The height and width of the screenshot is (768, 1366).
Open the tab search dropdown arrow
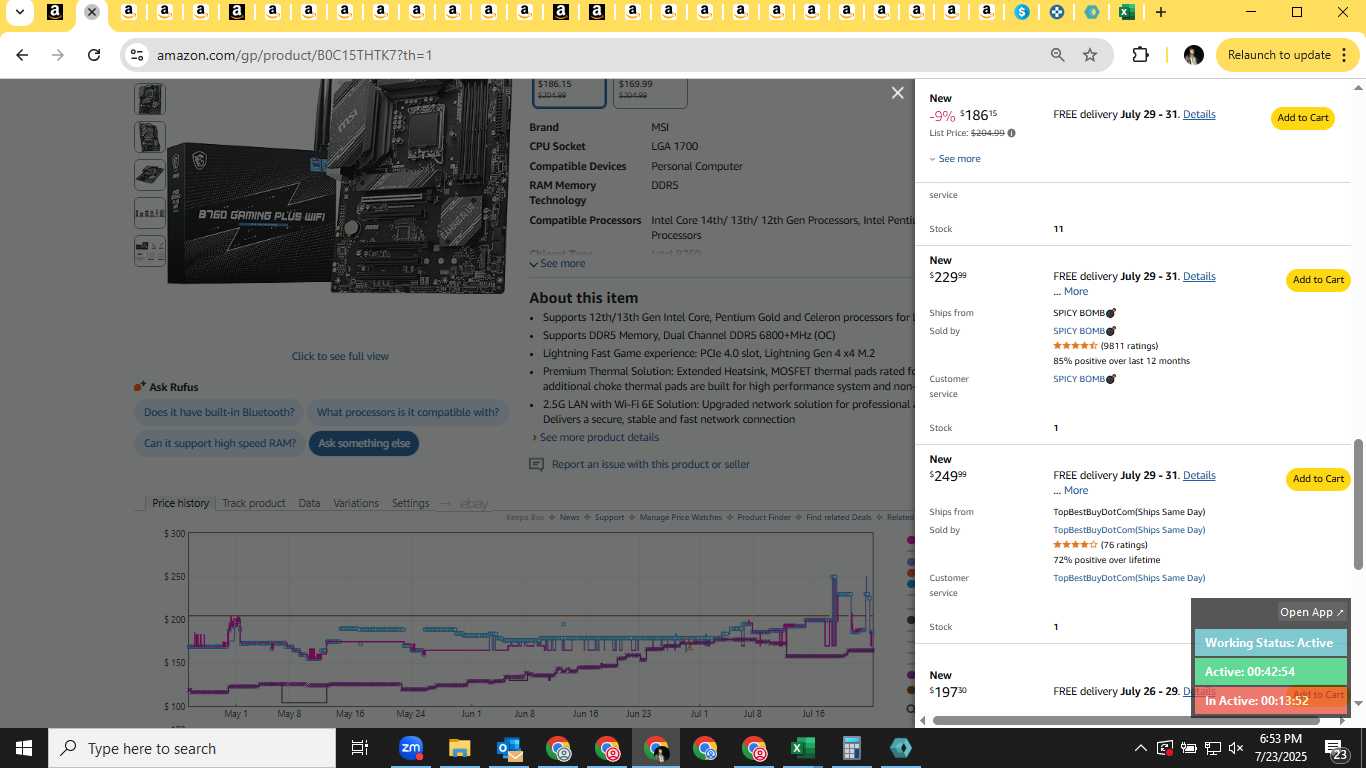coord(19,12)
